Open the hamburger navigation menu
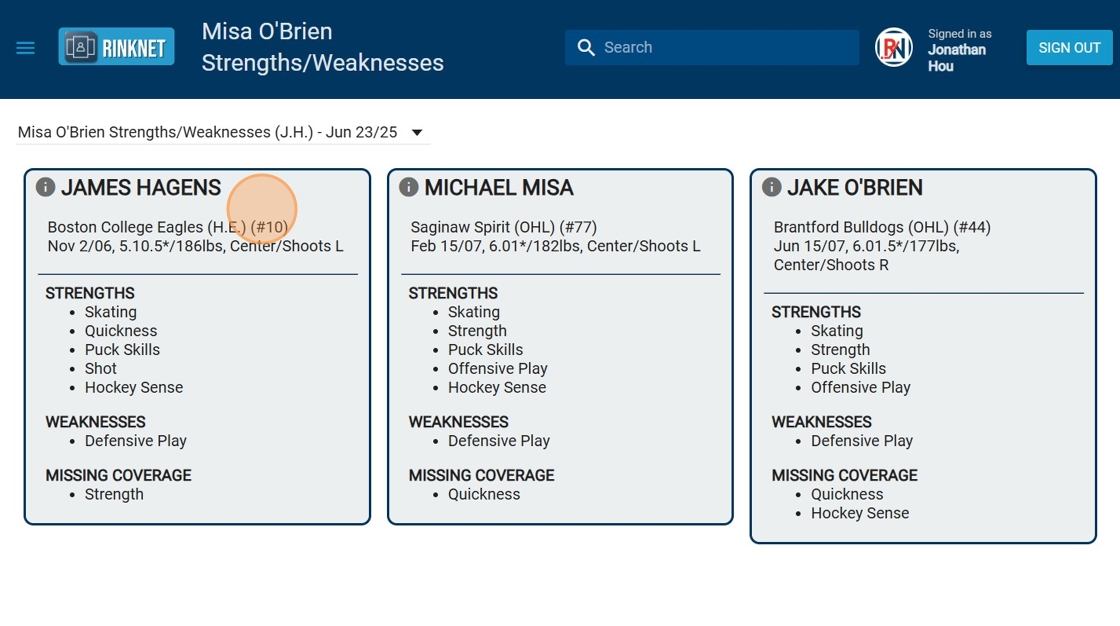This screenshot has width=1120, height=626. click(x=26, y=48)
